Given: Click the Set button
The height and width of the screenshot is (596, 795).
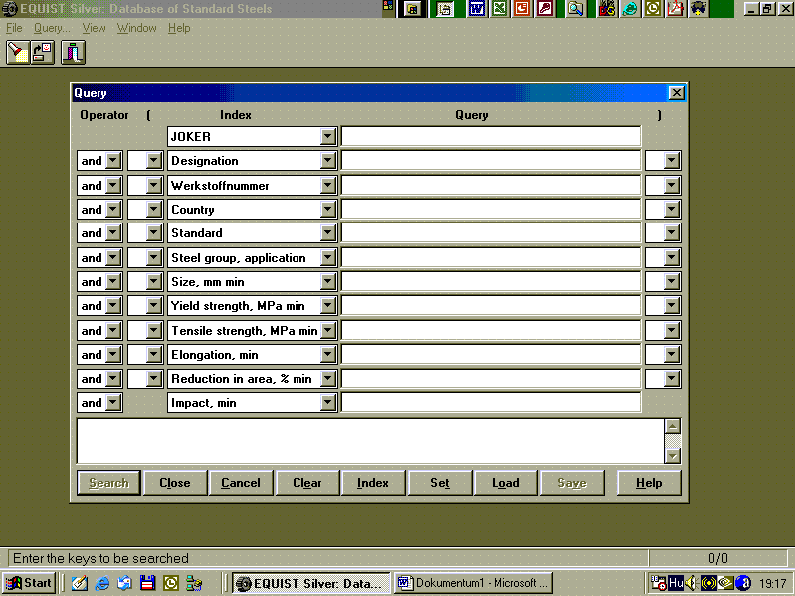Looking at the screenshot, I should pos(440,483).
